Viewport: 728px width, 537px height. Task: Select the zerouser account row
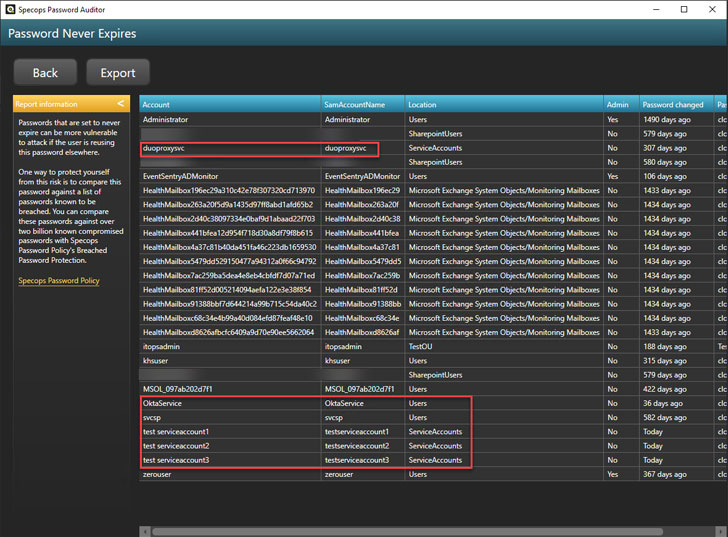pos(161,474)
